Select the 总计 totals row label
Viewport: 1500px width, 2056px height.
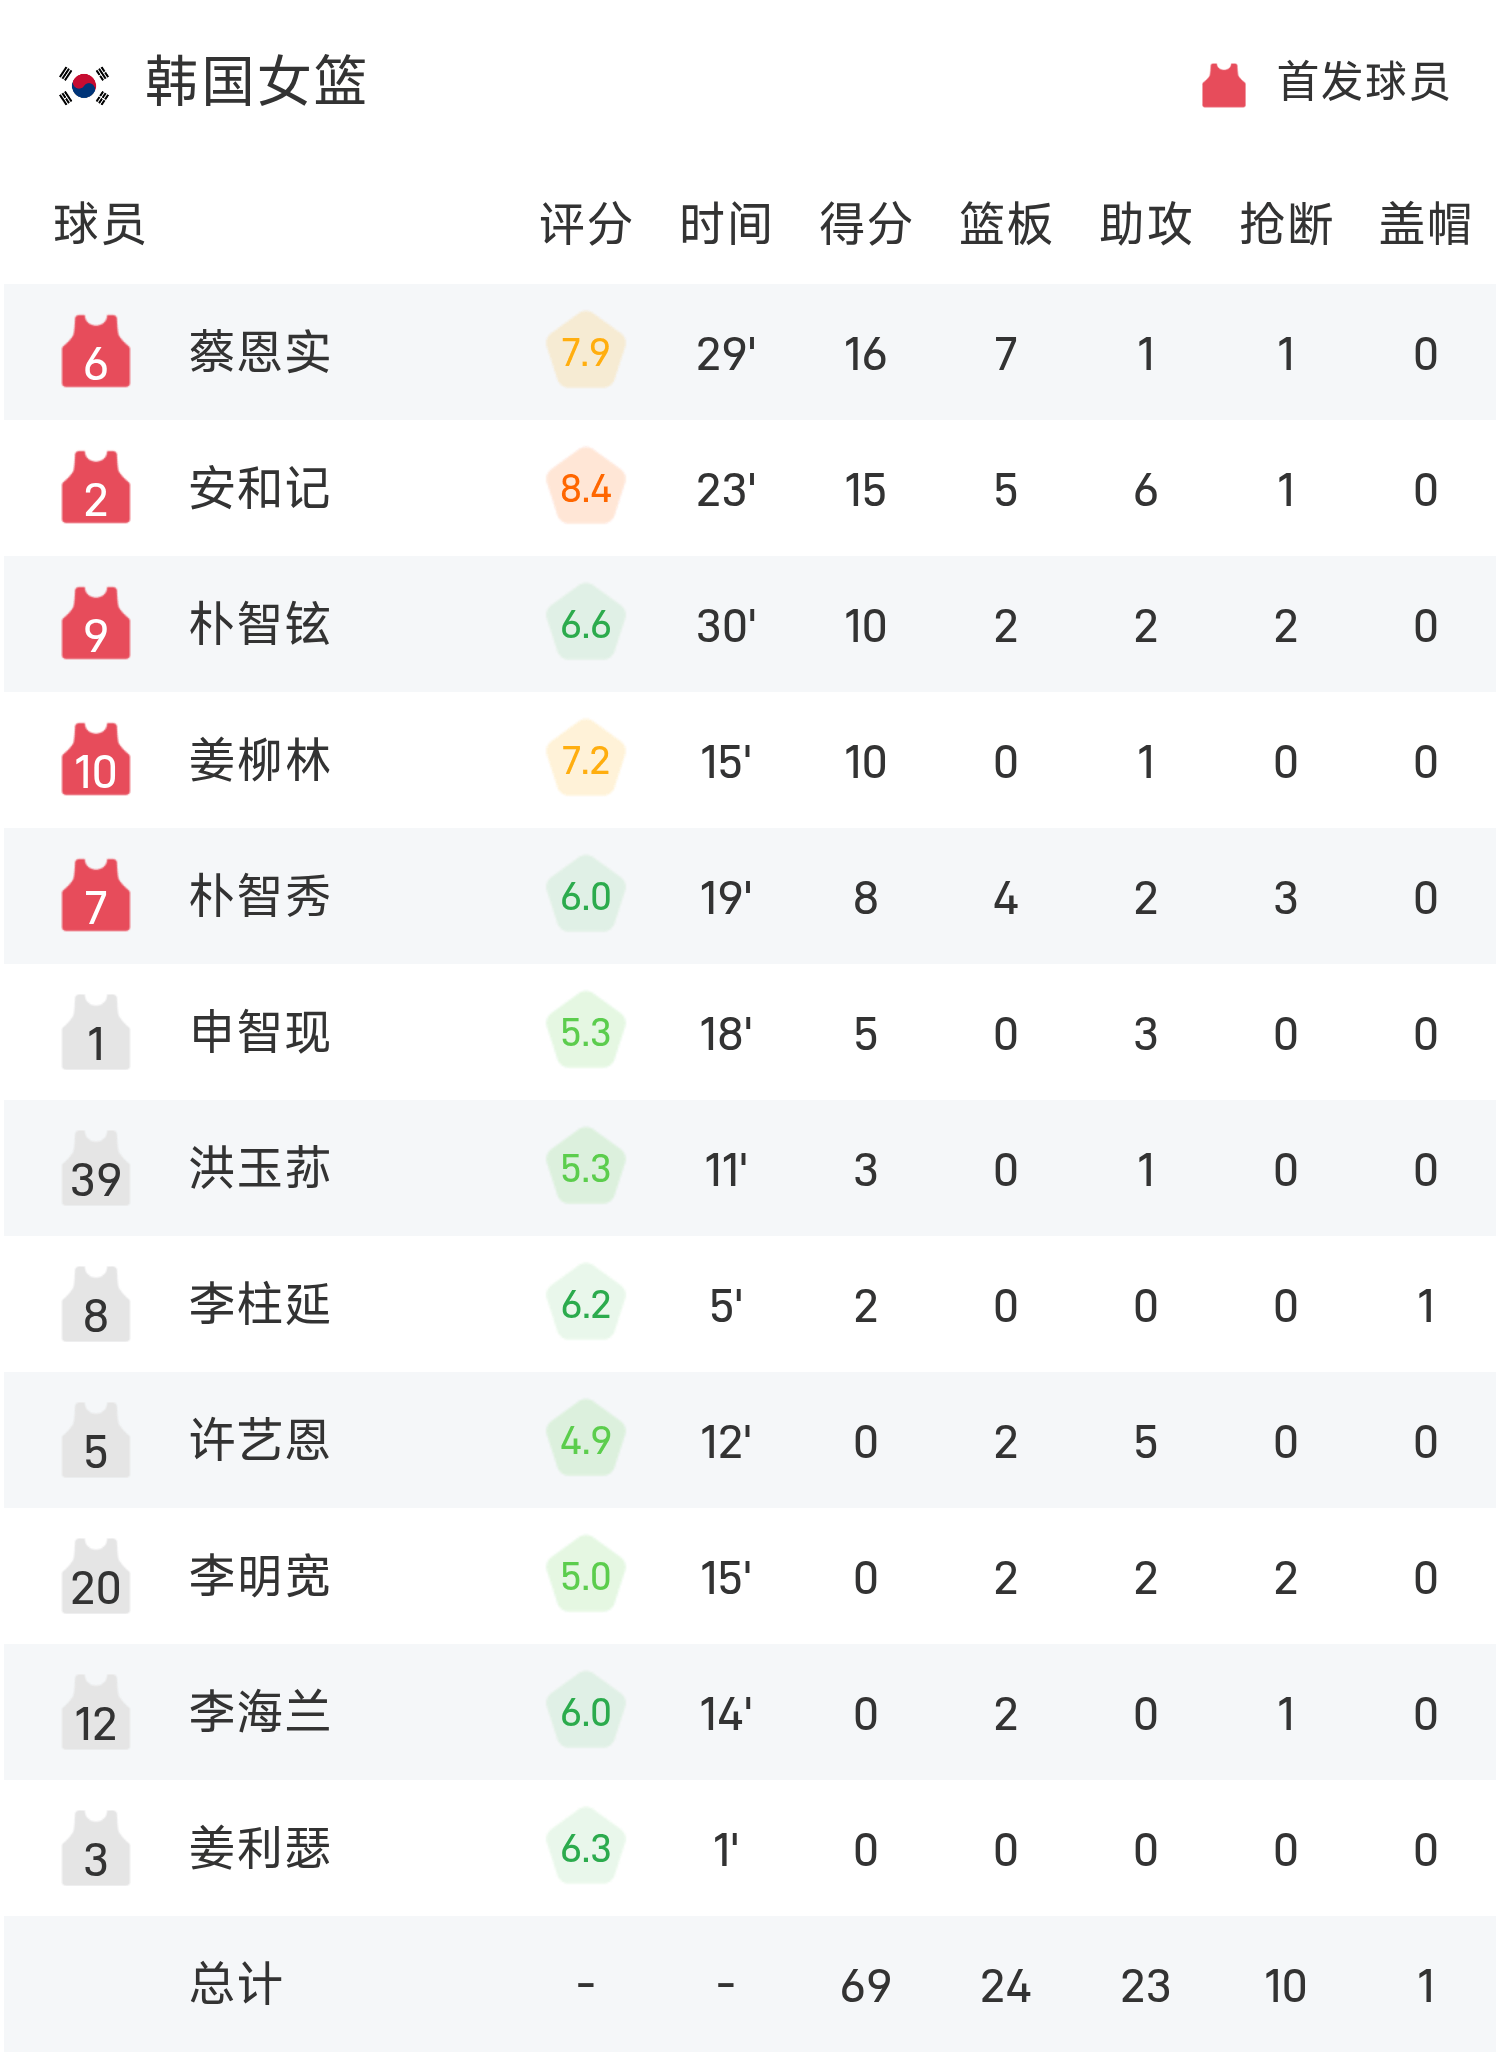[236, 1984]
